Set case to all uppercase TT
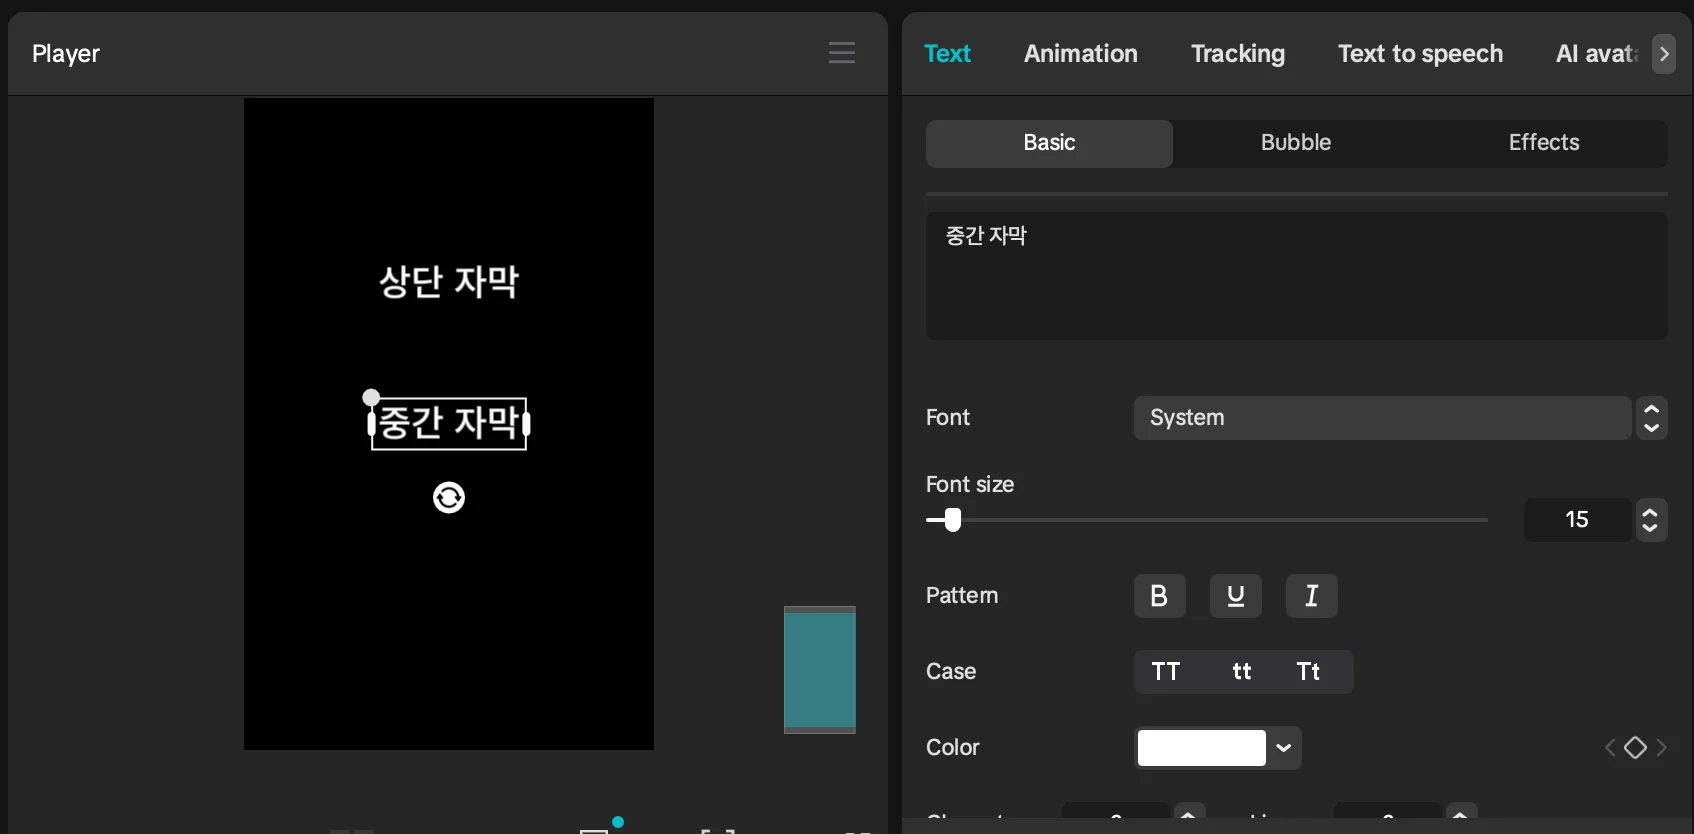 [1165, 672]
